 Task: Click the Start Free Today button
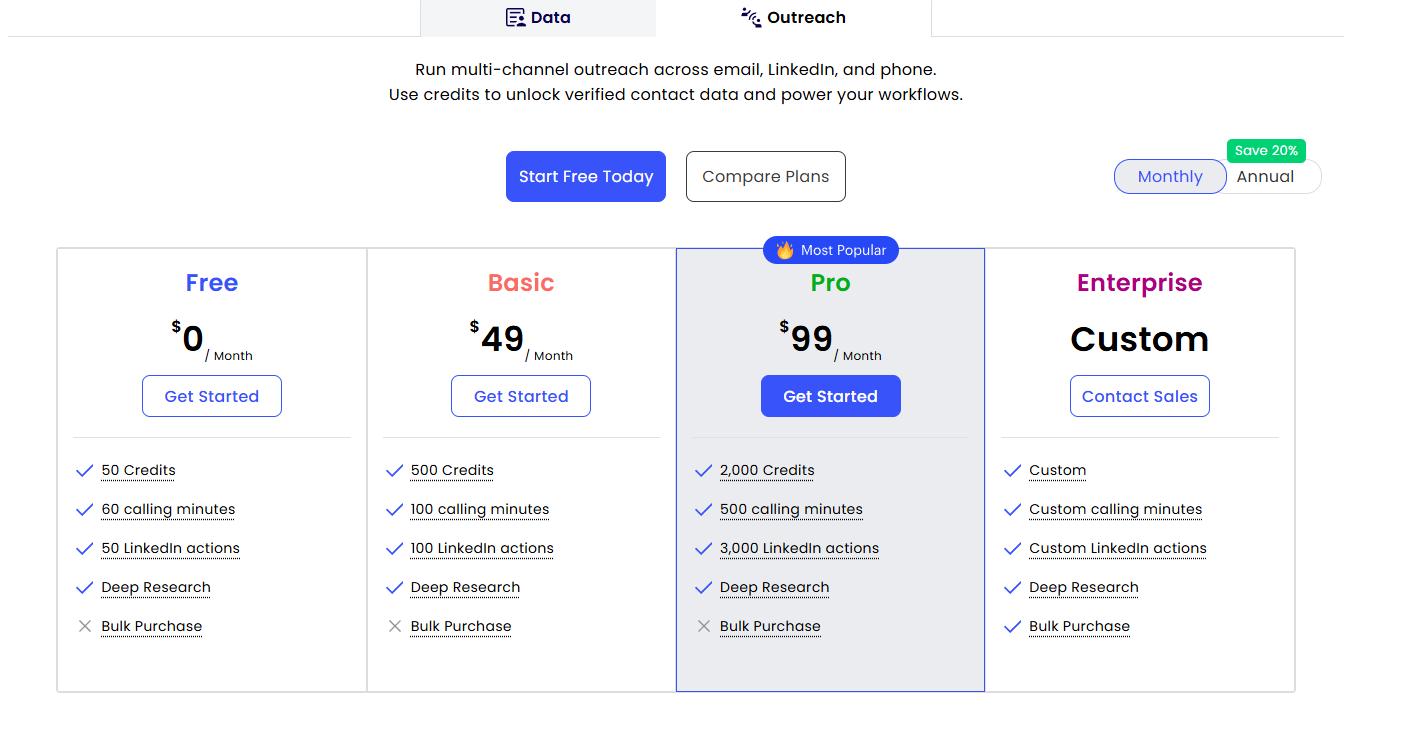pyautogui.click(x=586, y=176)
